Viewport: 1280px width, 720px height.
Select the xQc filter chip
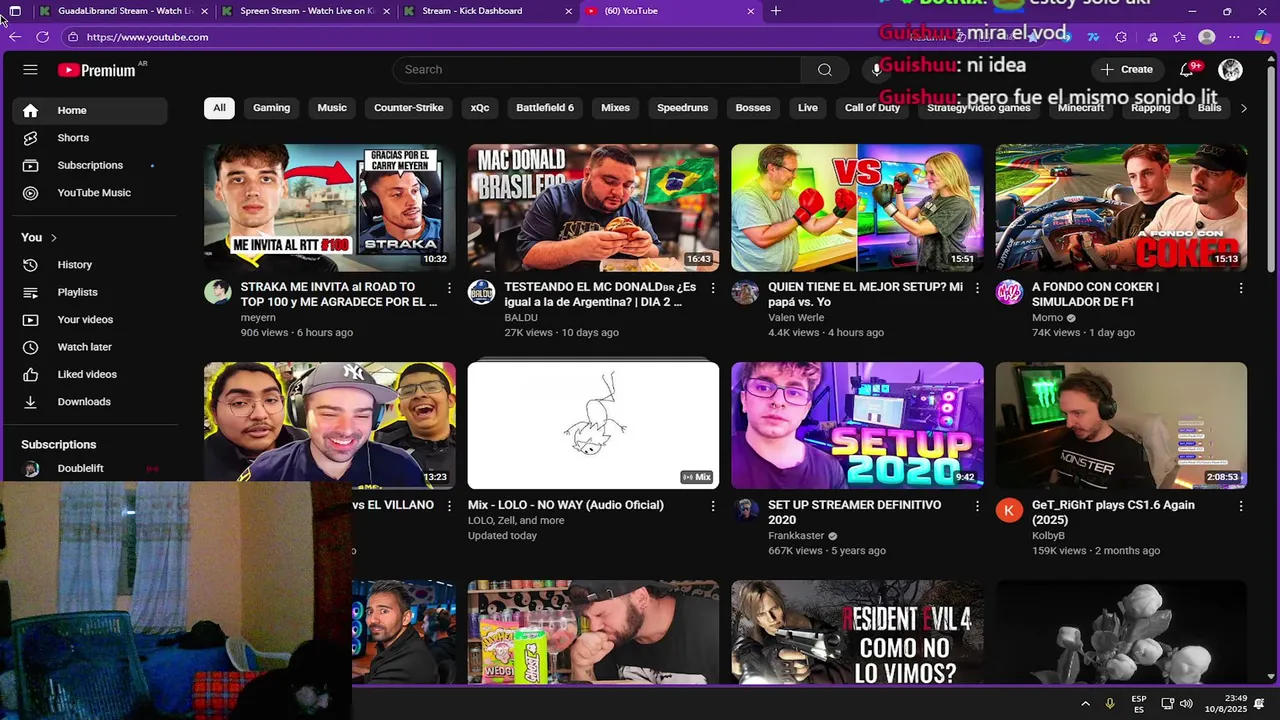pos(480,108)
